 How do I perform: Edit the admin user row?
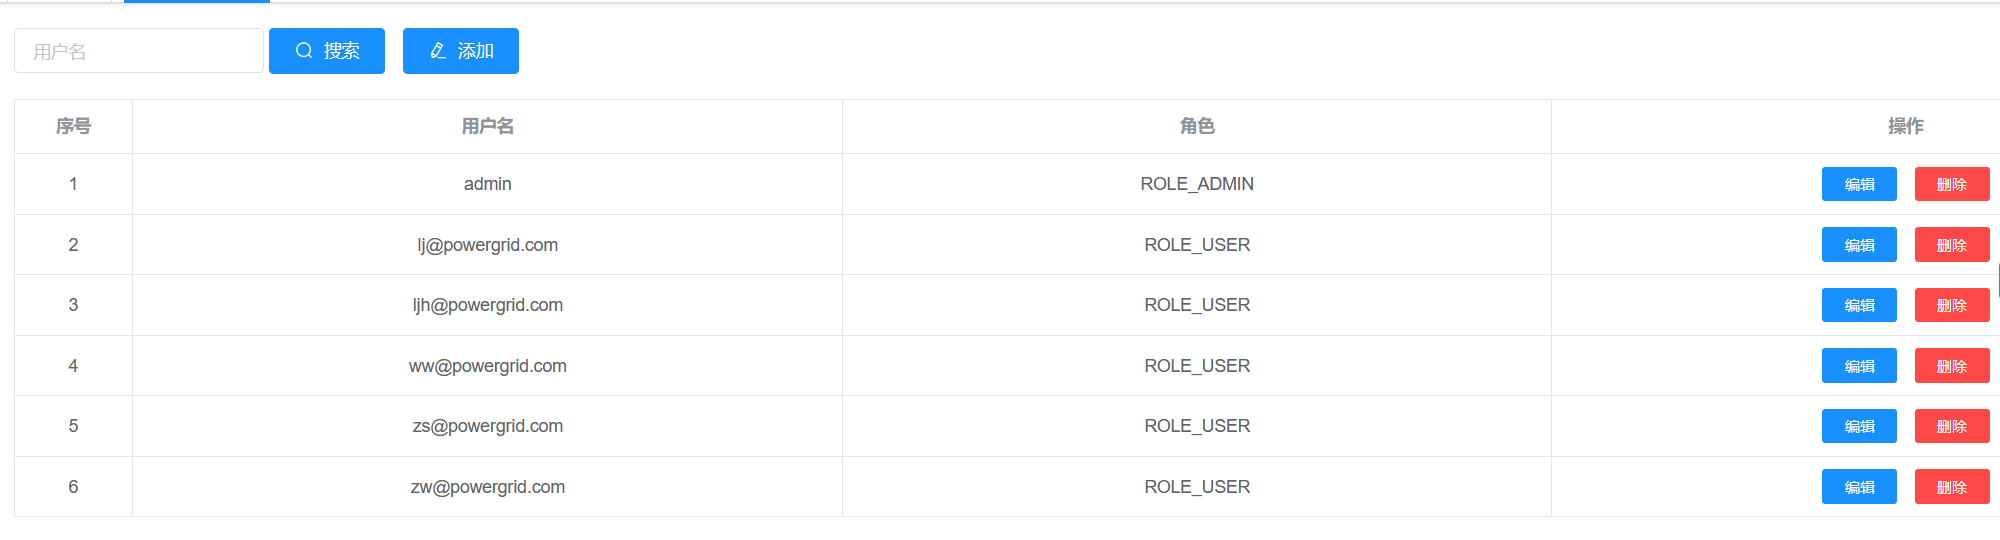[x=1859, y=184]
